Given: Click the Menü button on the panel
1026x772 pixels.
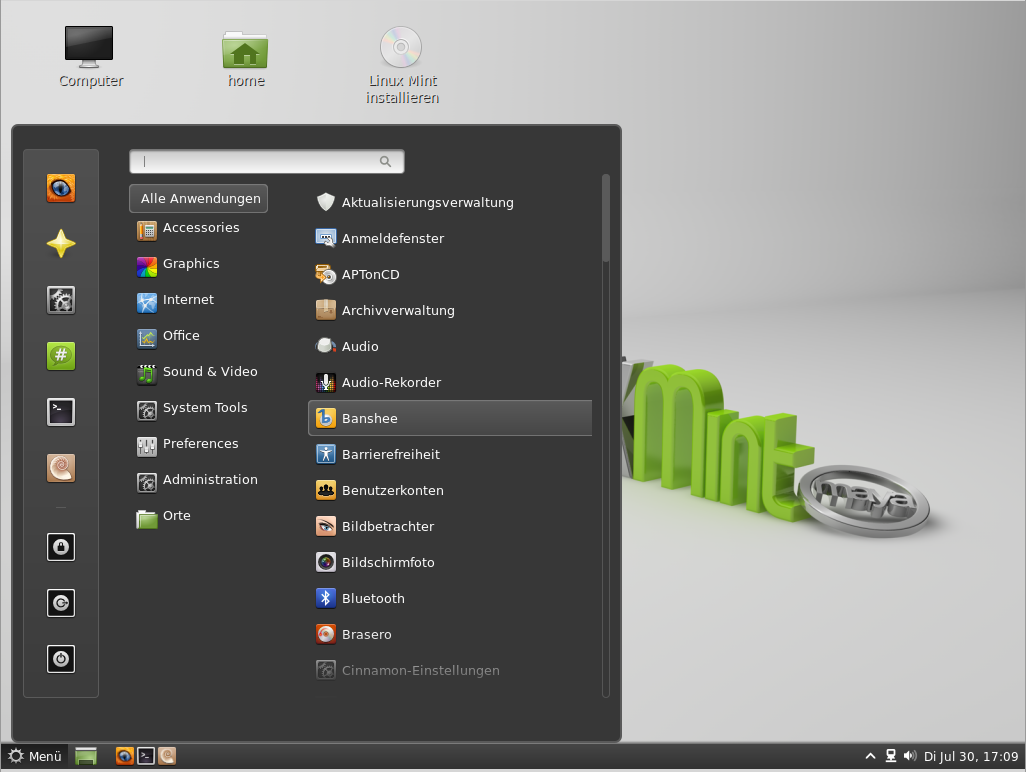Looking at the screenshot, I should (35, 756).
